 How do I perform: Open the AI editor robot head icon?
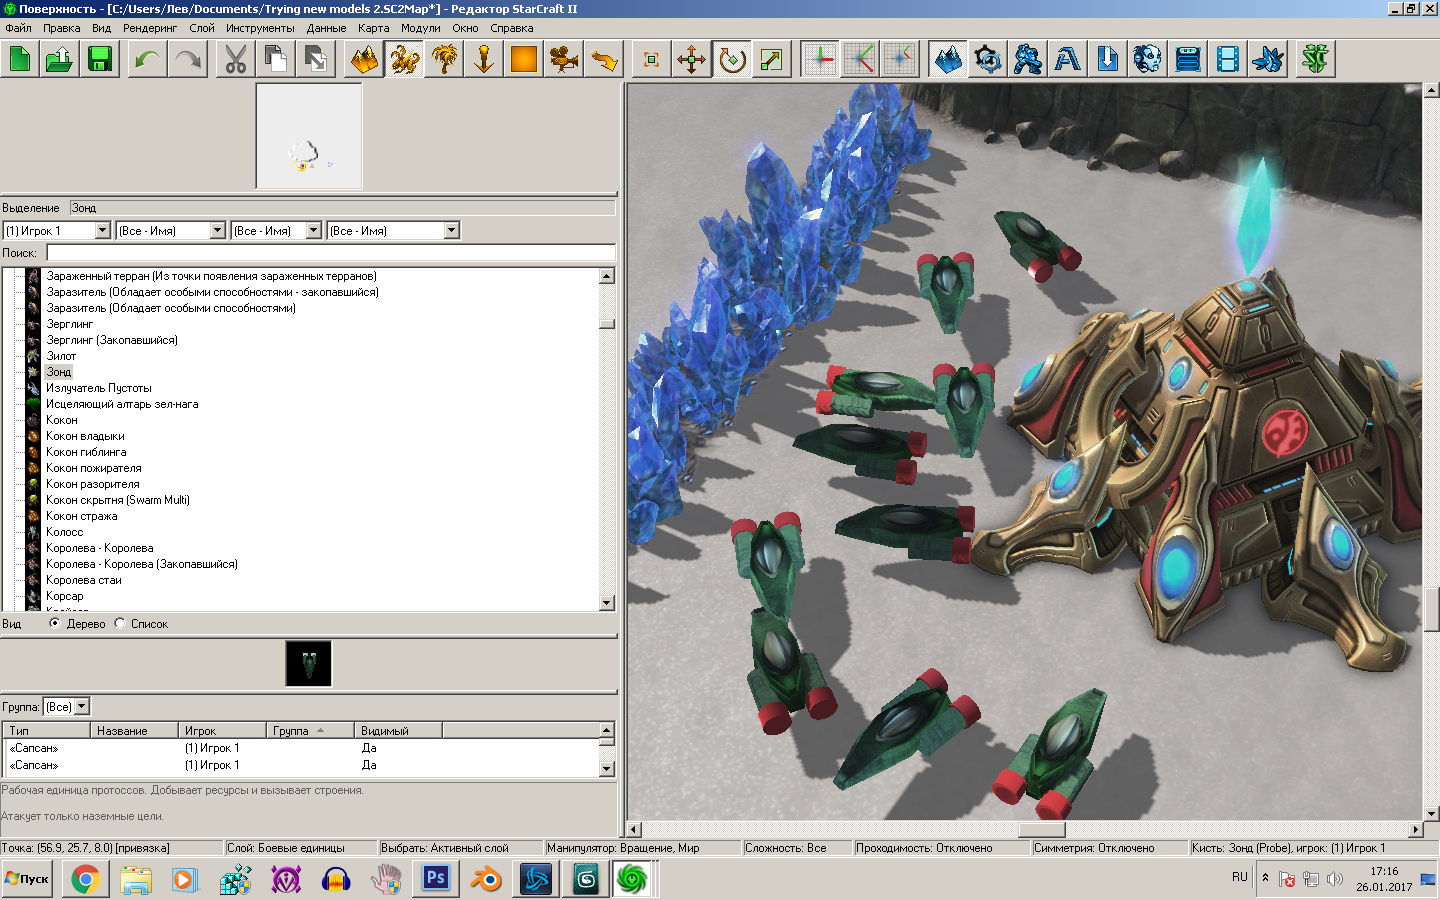(x=1148, y=59)
